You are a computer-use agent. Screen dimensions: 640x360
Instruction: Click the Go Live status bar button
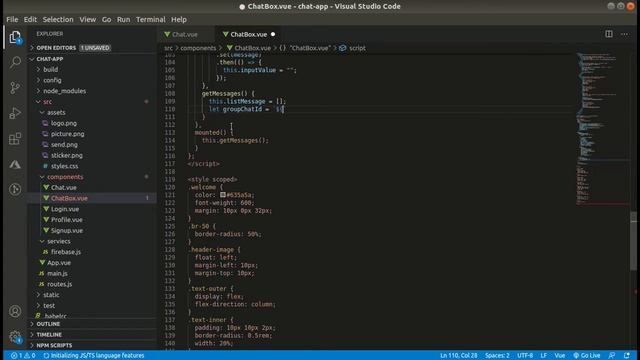[587, 356]
